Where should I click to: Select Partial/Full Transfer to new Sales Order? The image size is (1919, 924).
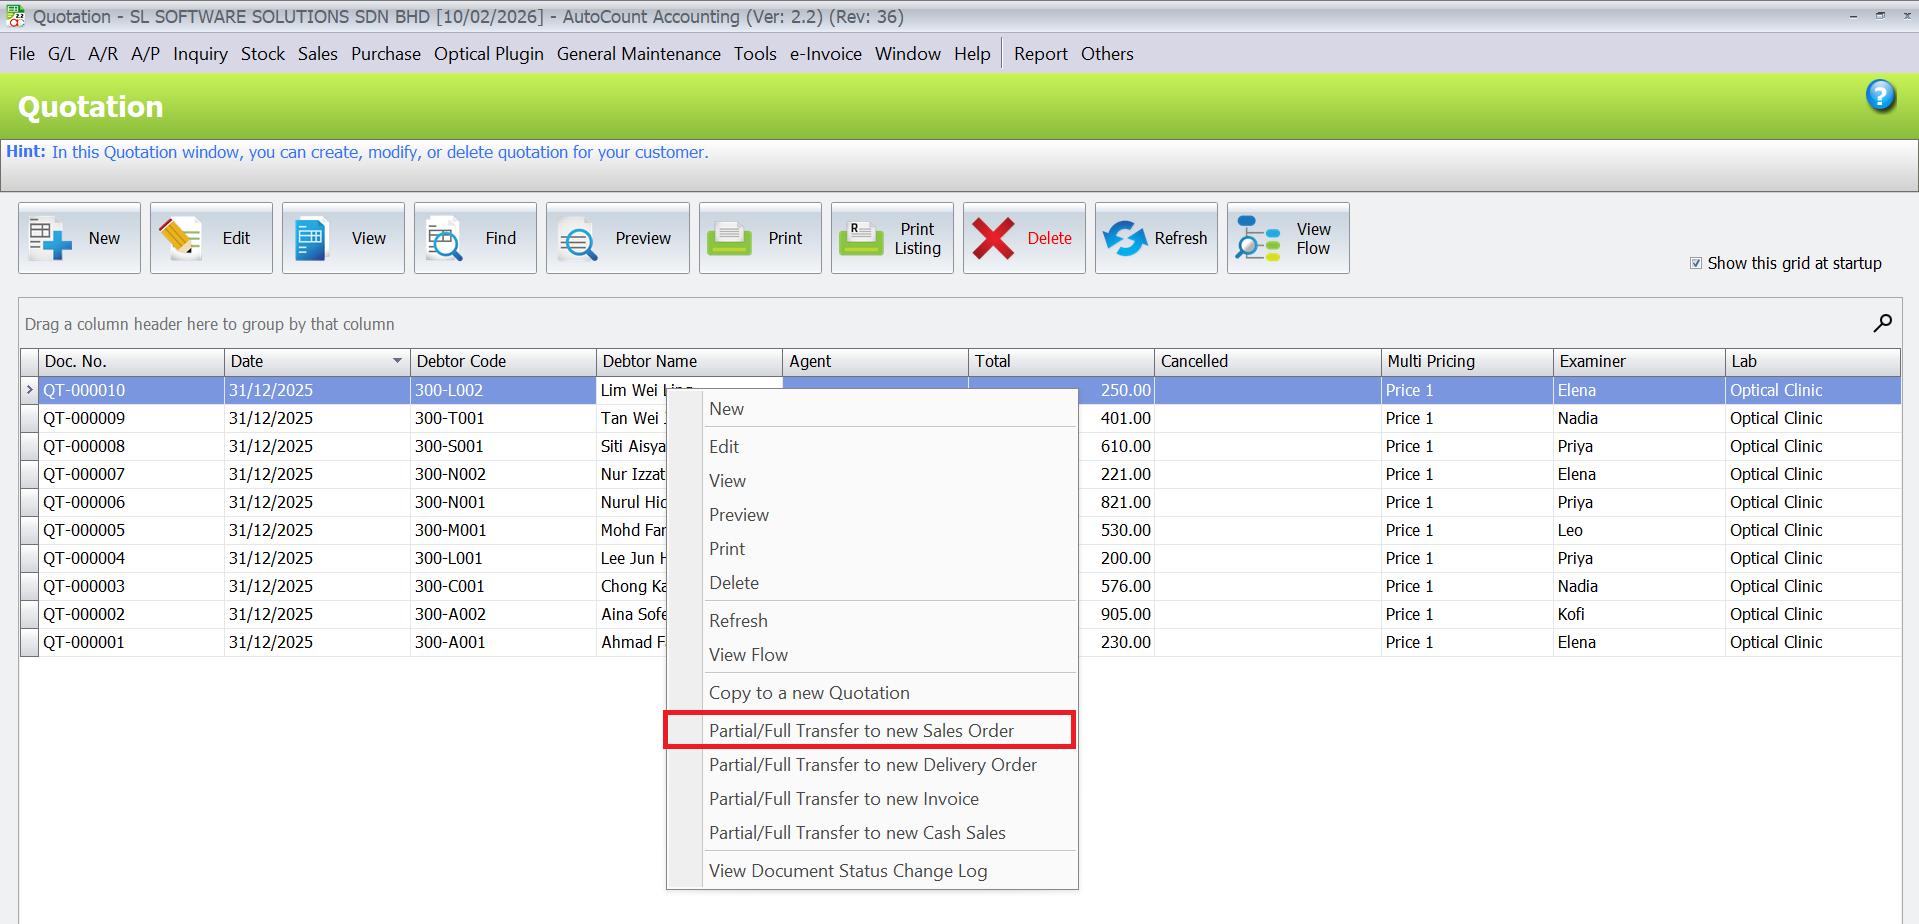(861, 731)
